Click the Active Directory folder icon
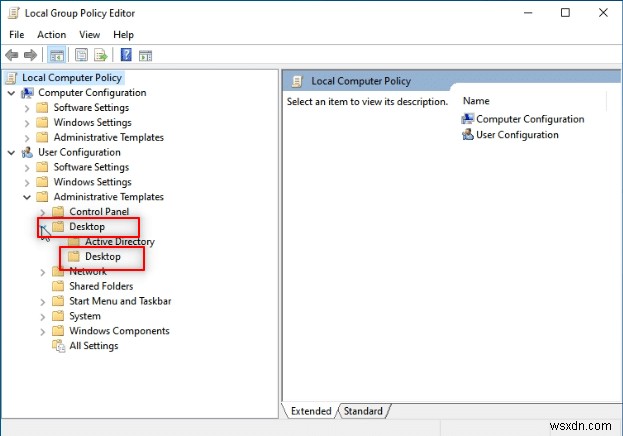The height and width of the screenshot is (436, 623). [x=74, y=242]
